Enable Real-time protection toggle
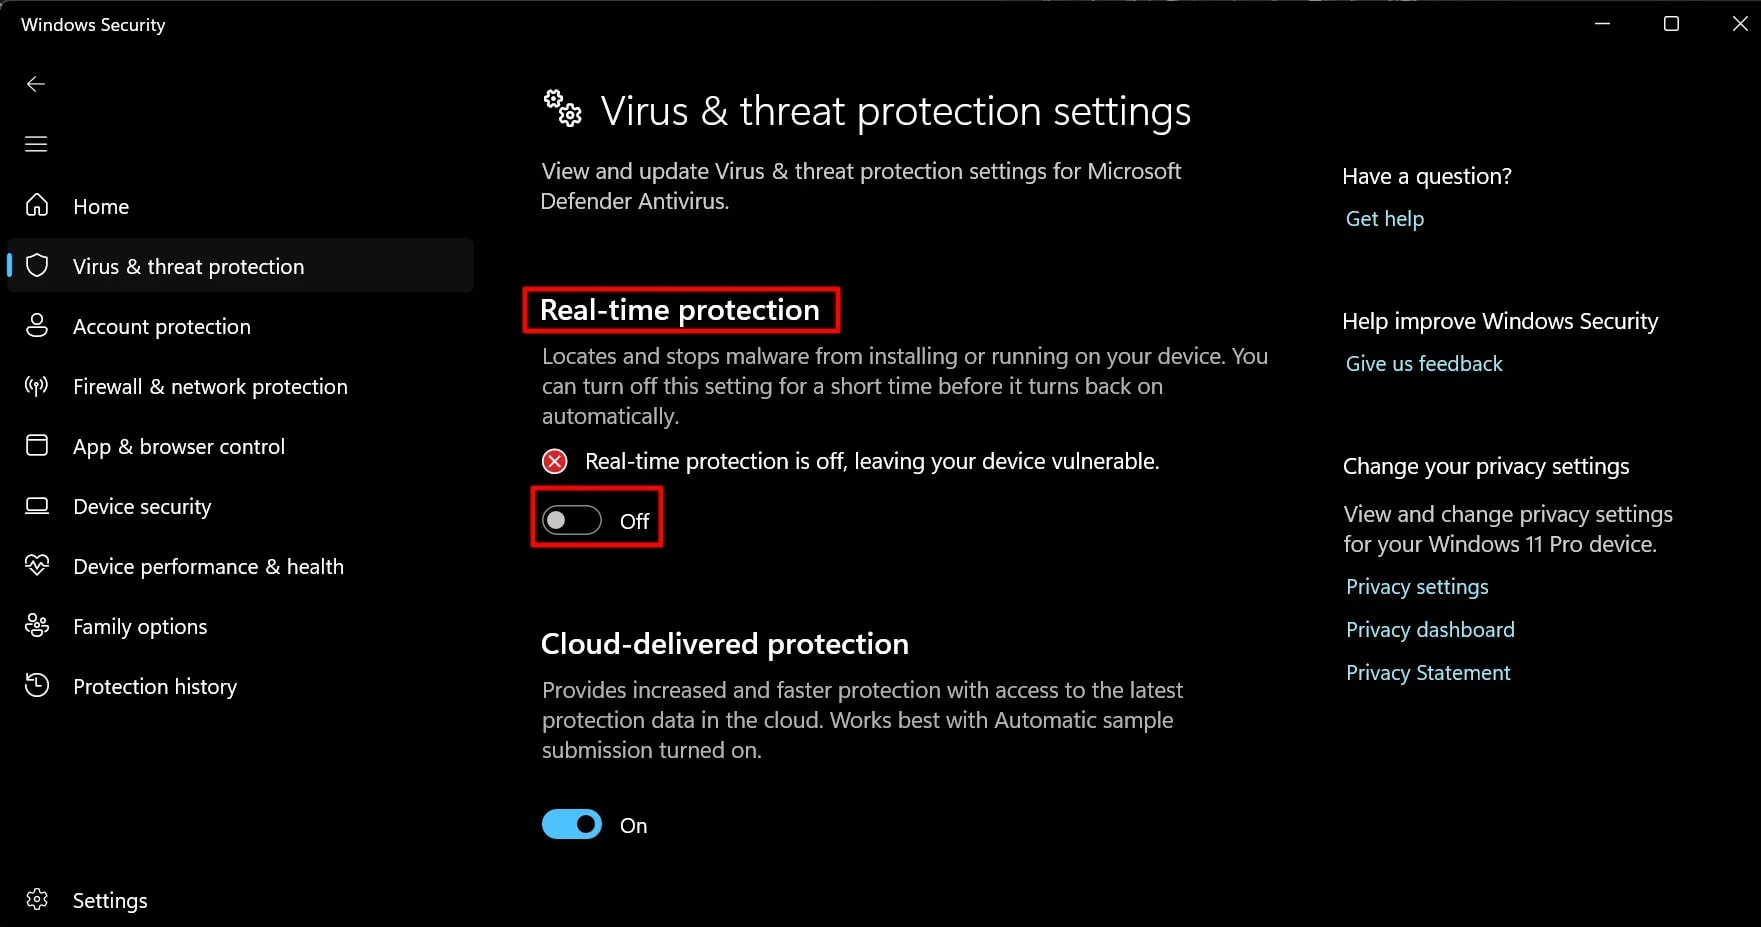Viewport: 1761px width, 927px height. (x=571, y=519)
